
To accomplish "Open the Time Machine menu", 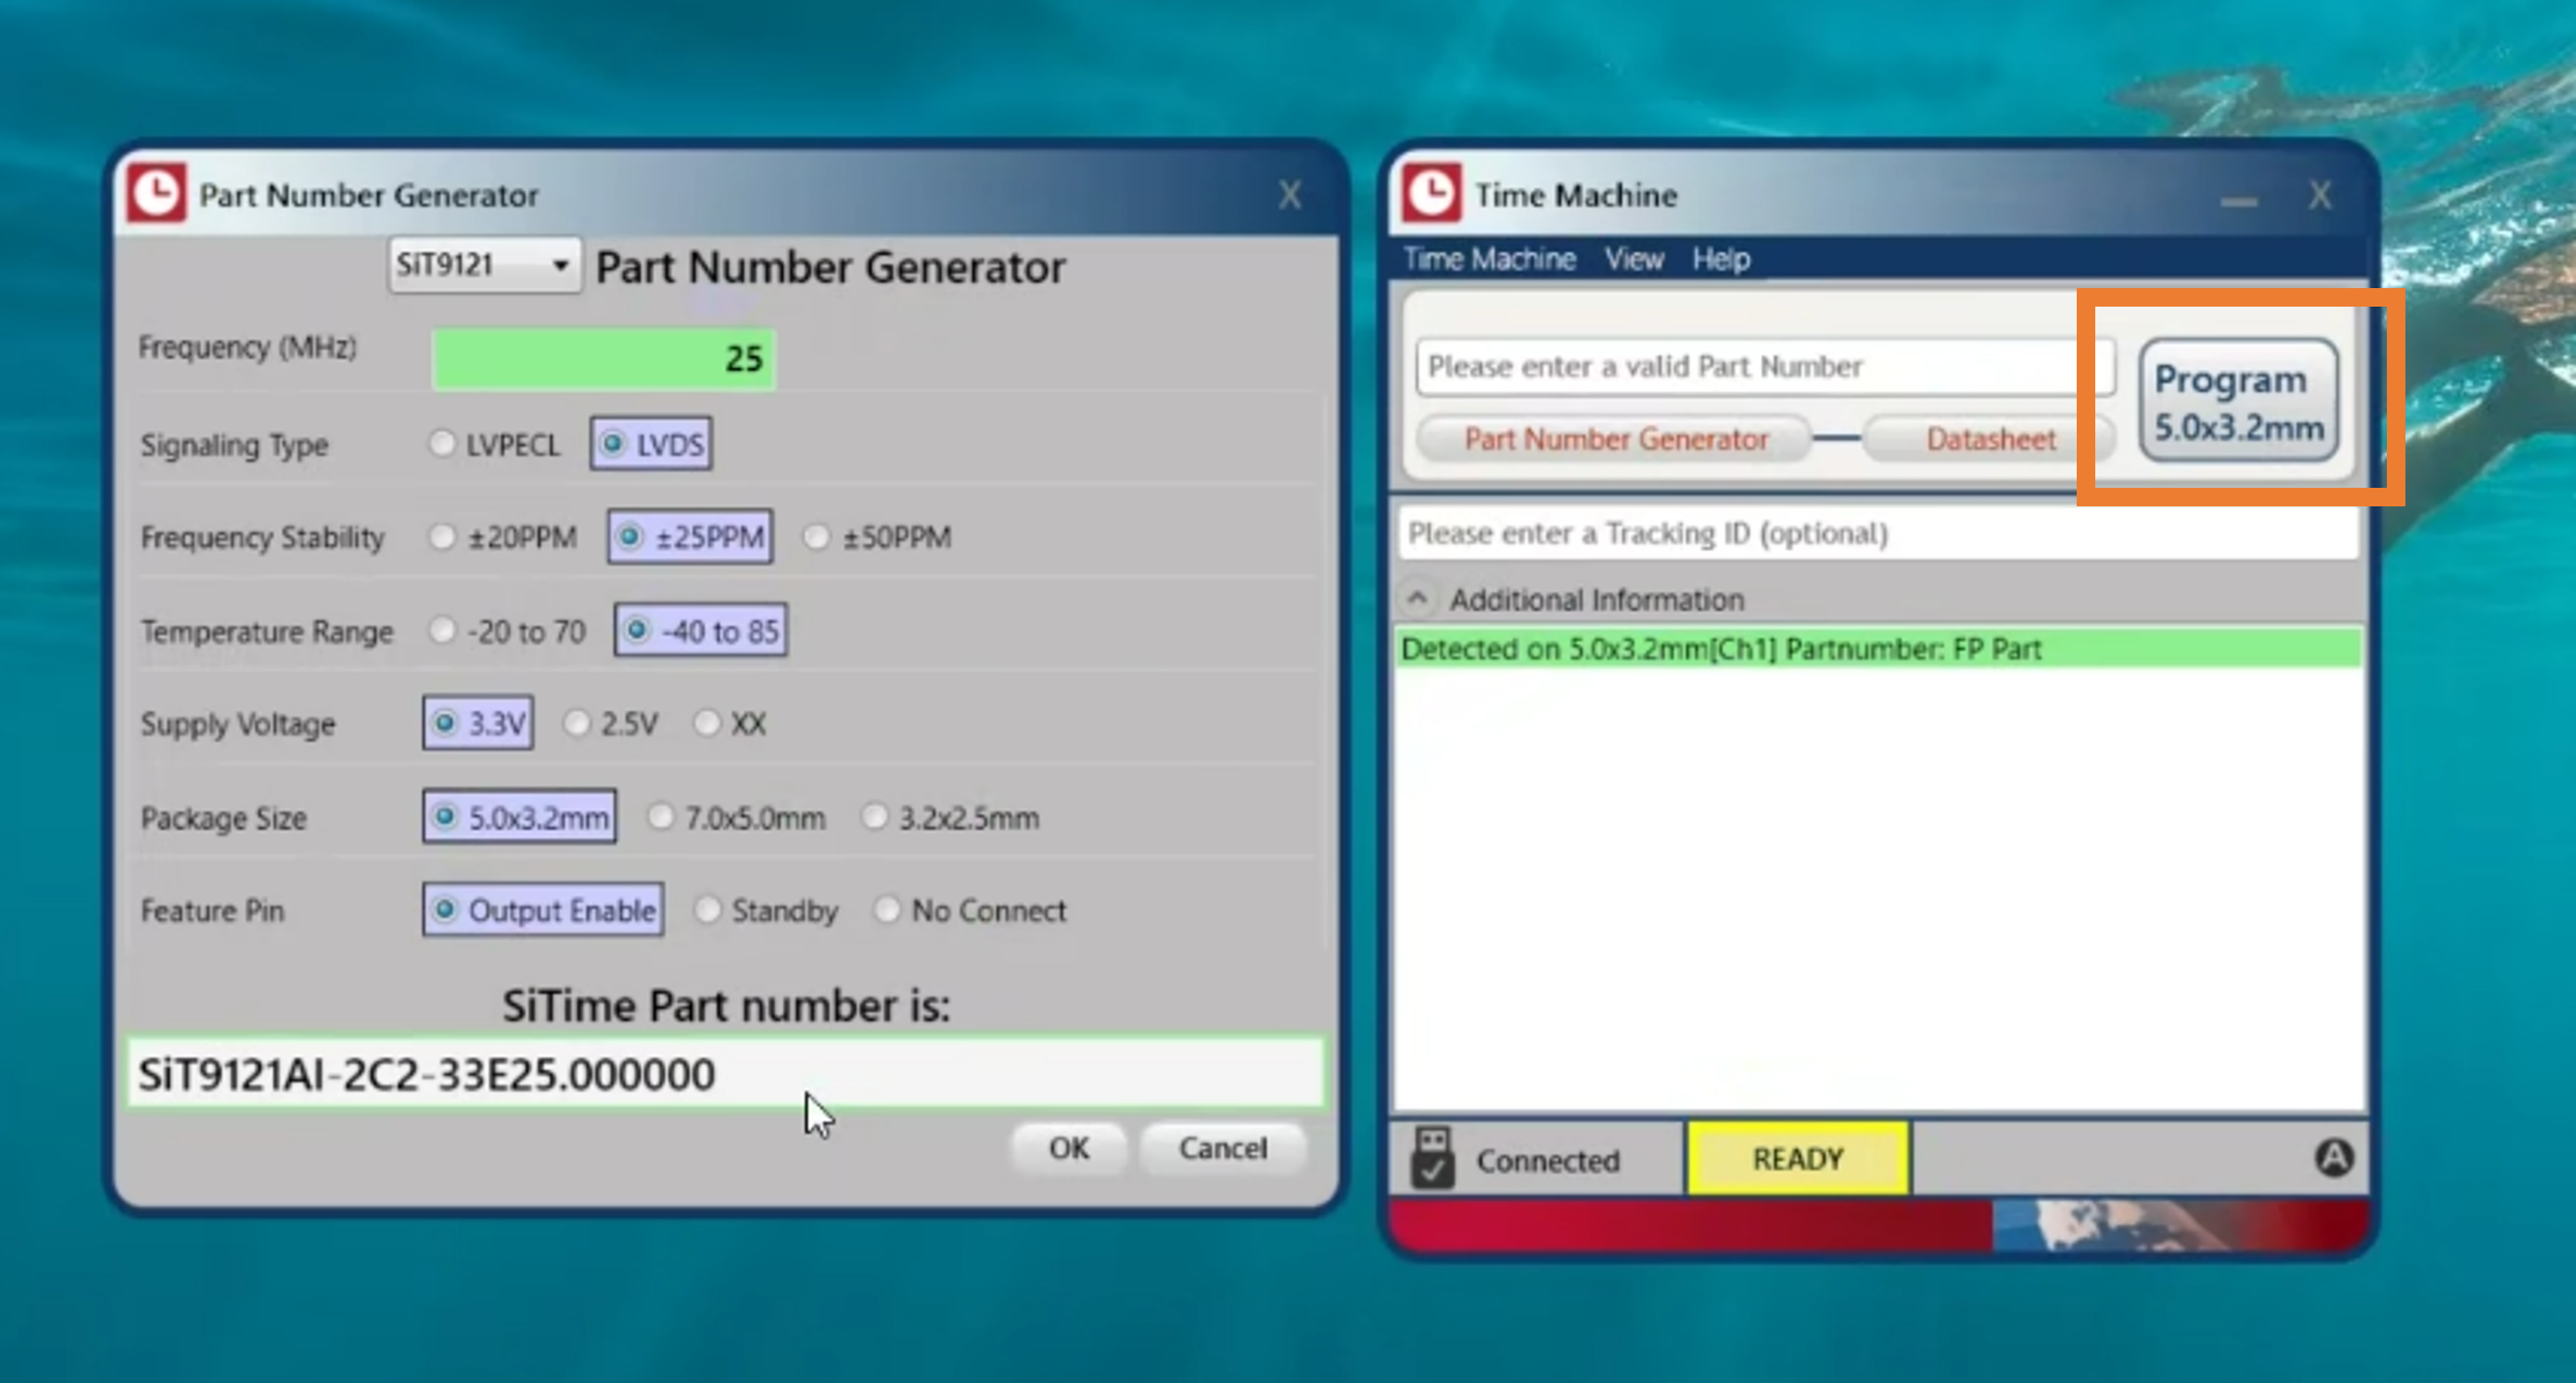I will [x=1489, y=259].
